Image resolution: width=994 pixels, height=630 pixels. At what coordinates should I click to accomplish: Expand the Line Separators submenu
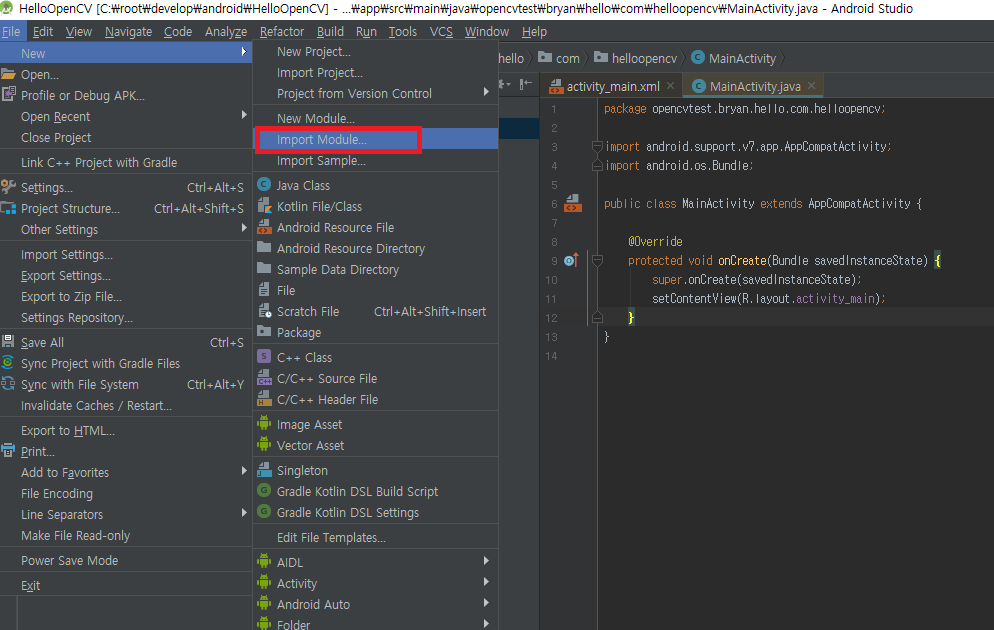244,513
